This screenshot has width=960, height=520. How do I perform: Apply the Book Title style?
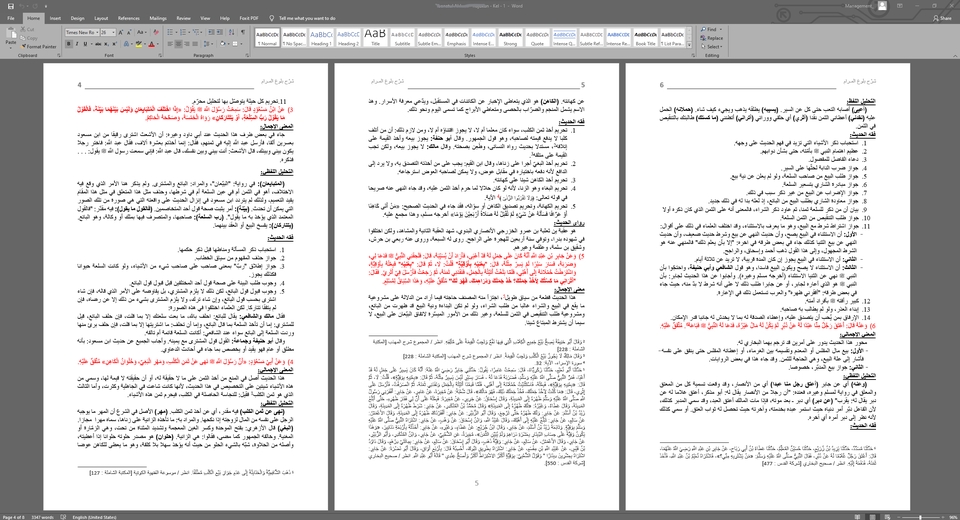(645, 37)
